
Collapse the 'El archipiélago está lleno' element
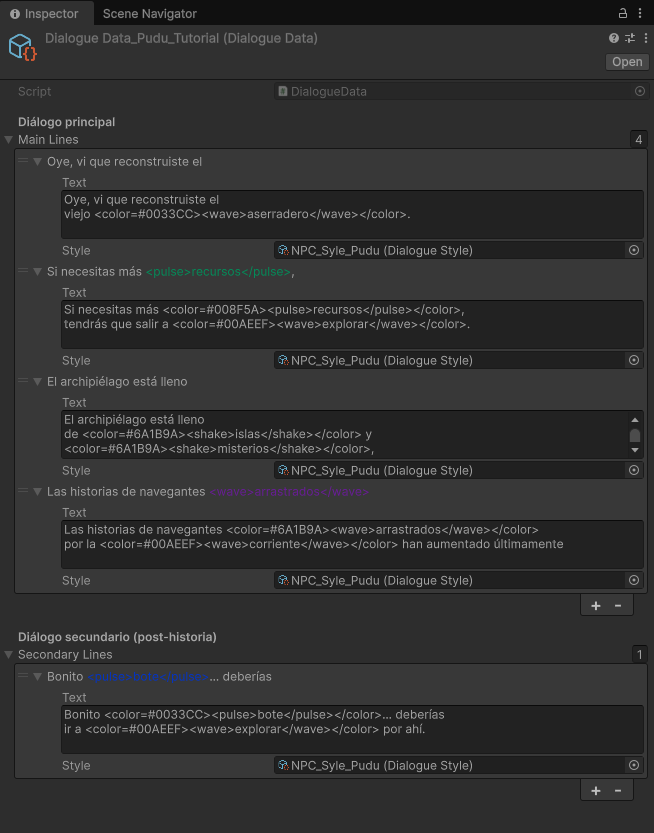pyautogui.click(x=37, y=381)
